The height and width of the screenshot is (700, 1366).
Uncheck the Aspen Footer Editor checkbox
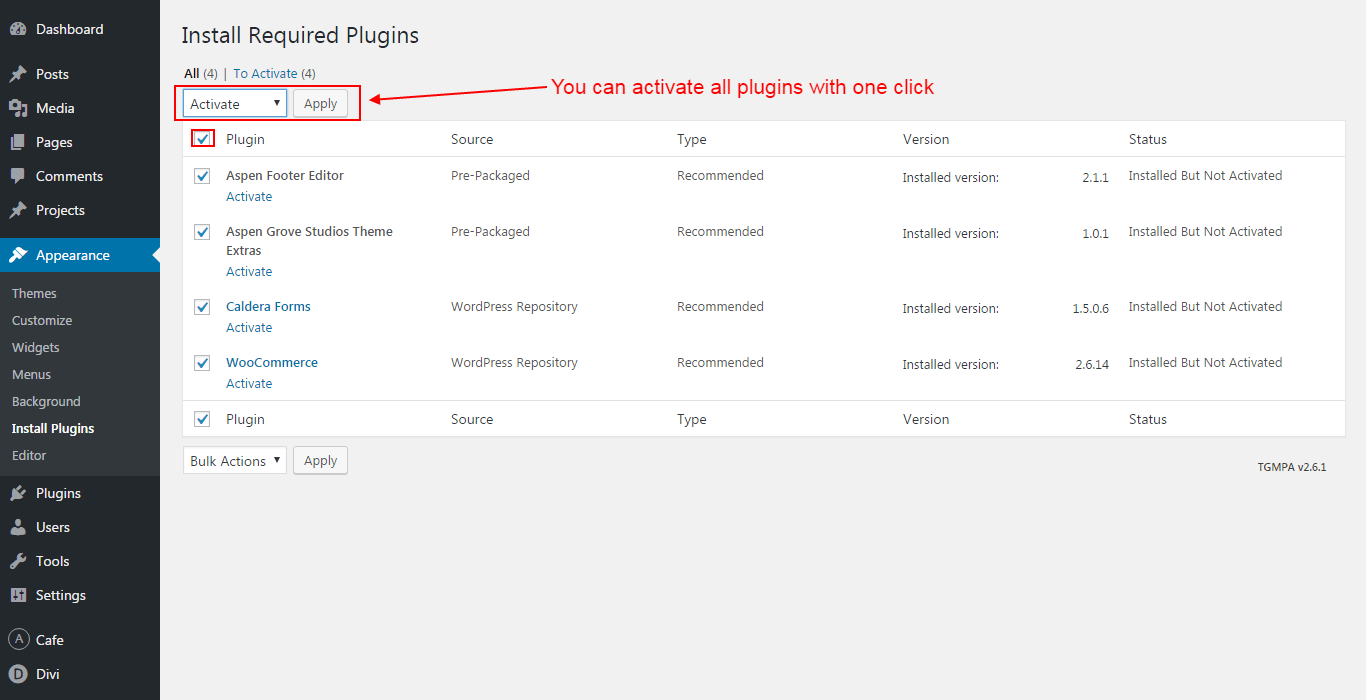[x=202, y=176]
